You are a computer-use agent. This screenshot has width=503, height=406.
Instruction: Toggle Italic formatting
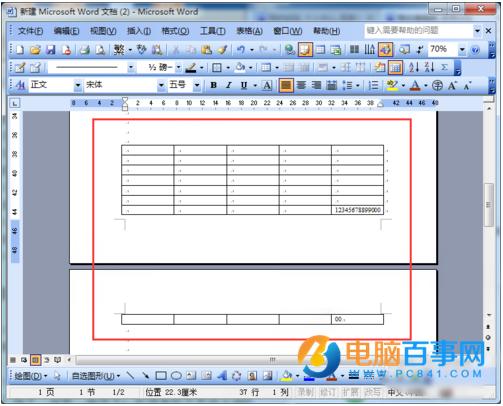tap(229, 85)
